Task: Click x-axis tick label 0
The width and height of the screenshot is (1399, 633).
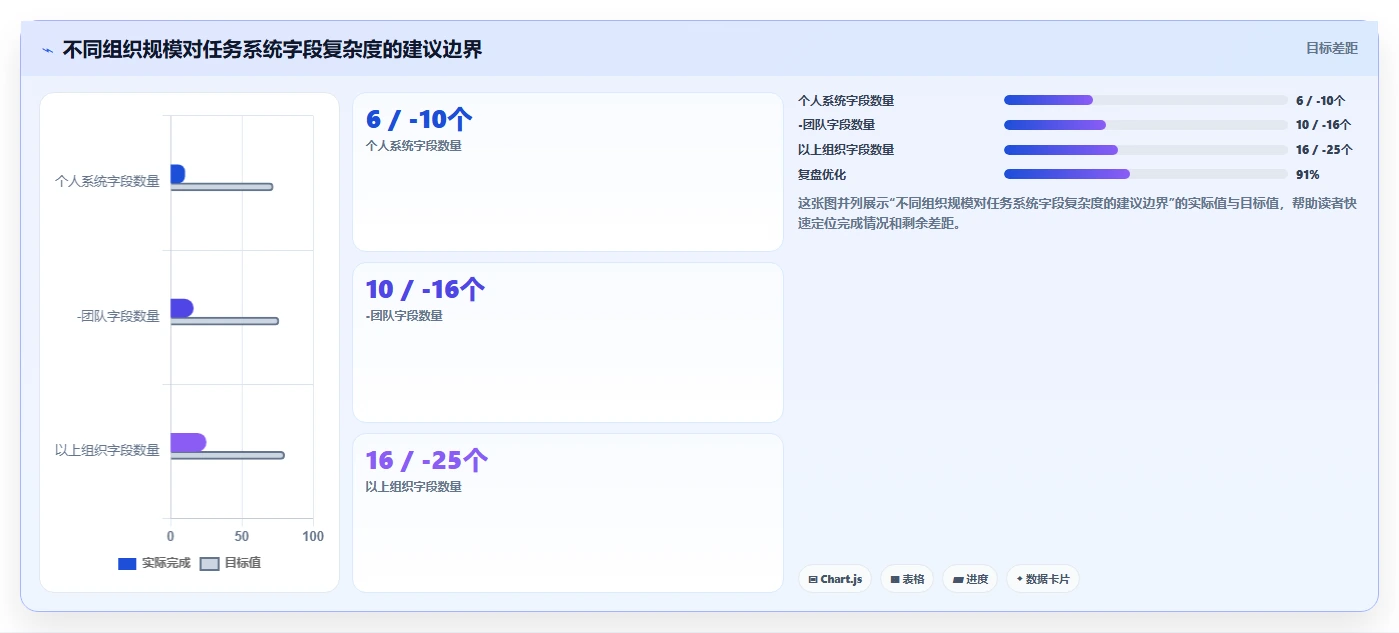Action: coord(170,536)
